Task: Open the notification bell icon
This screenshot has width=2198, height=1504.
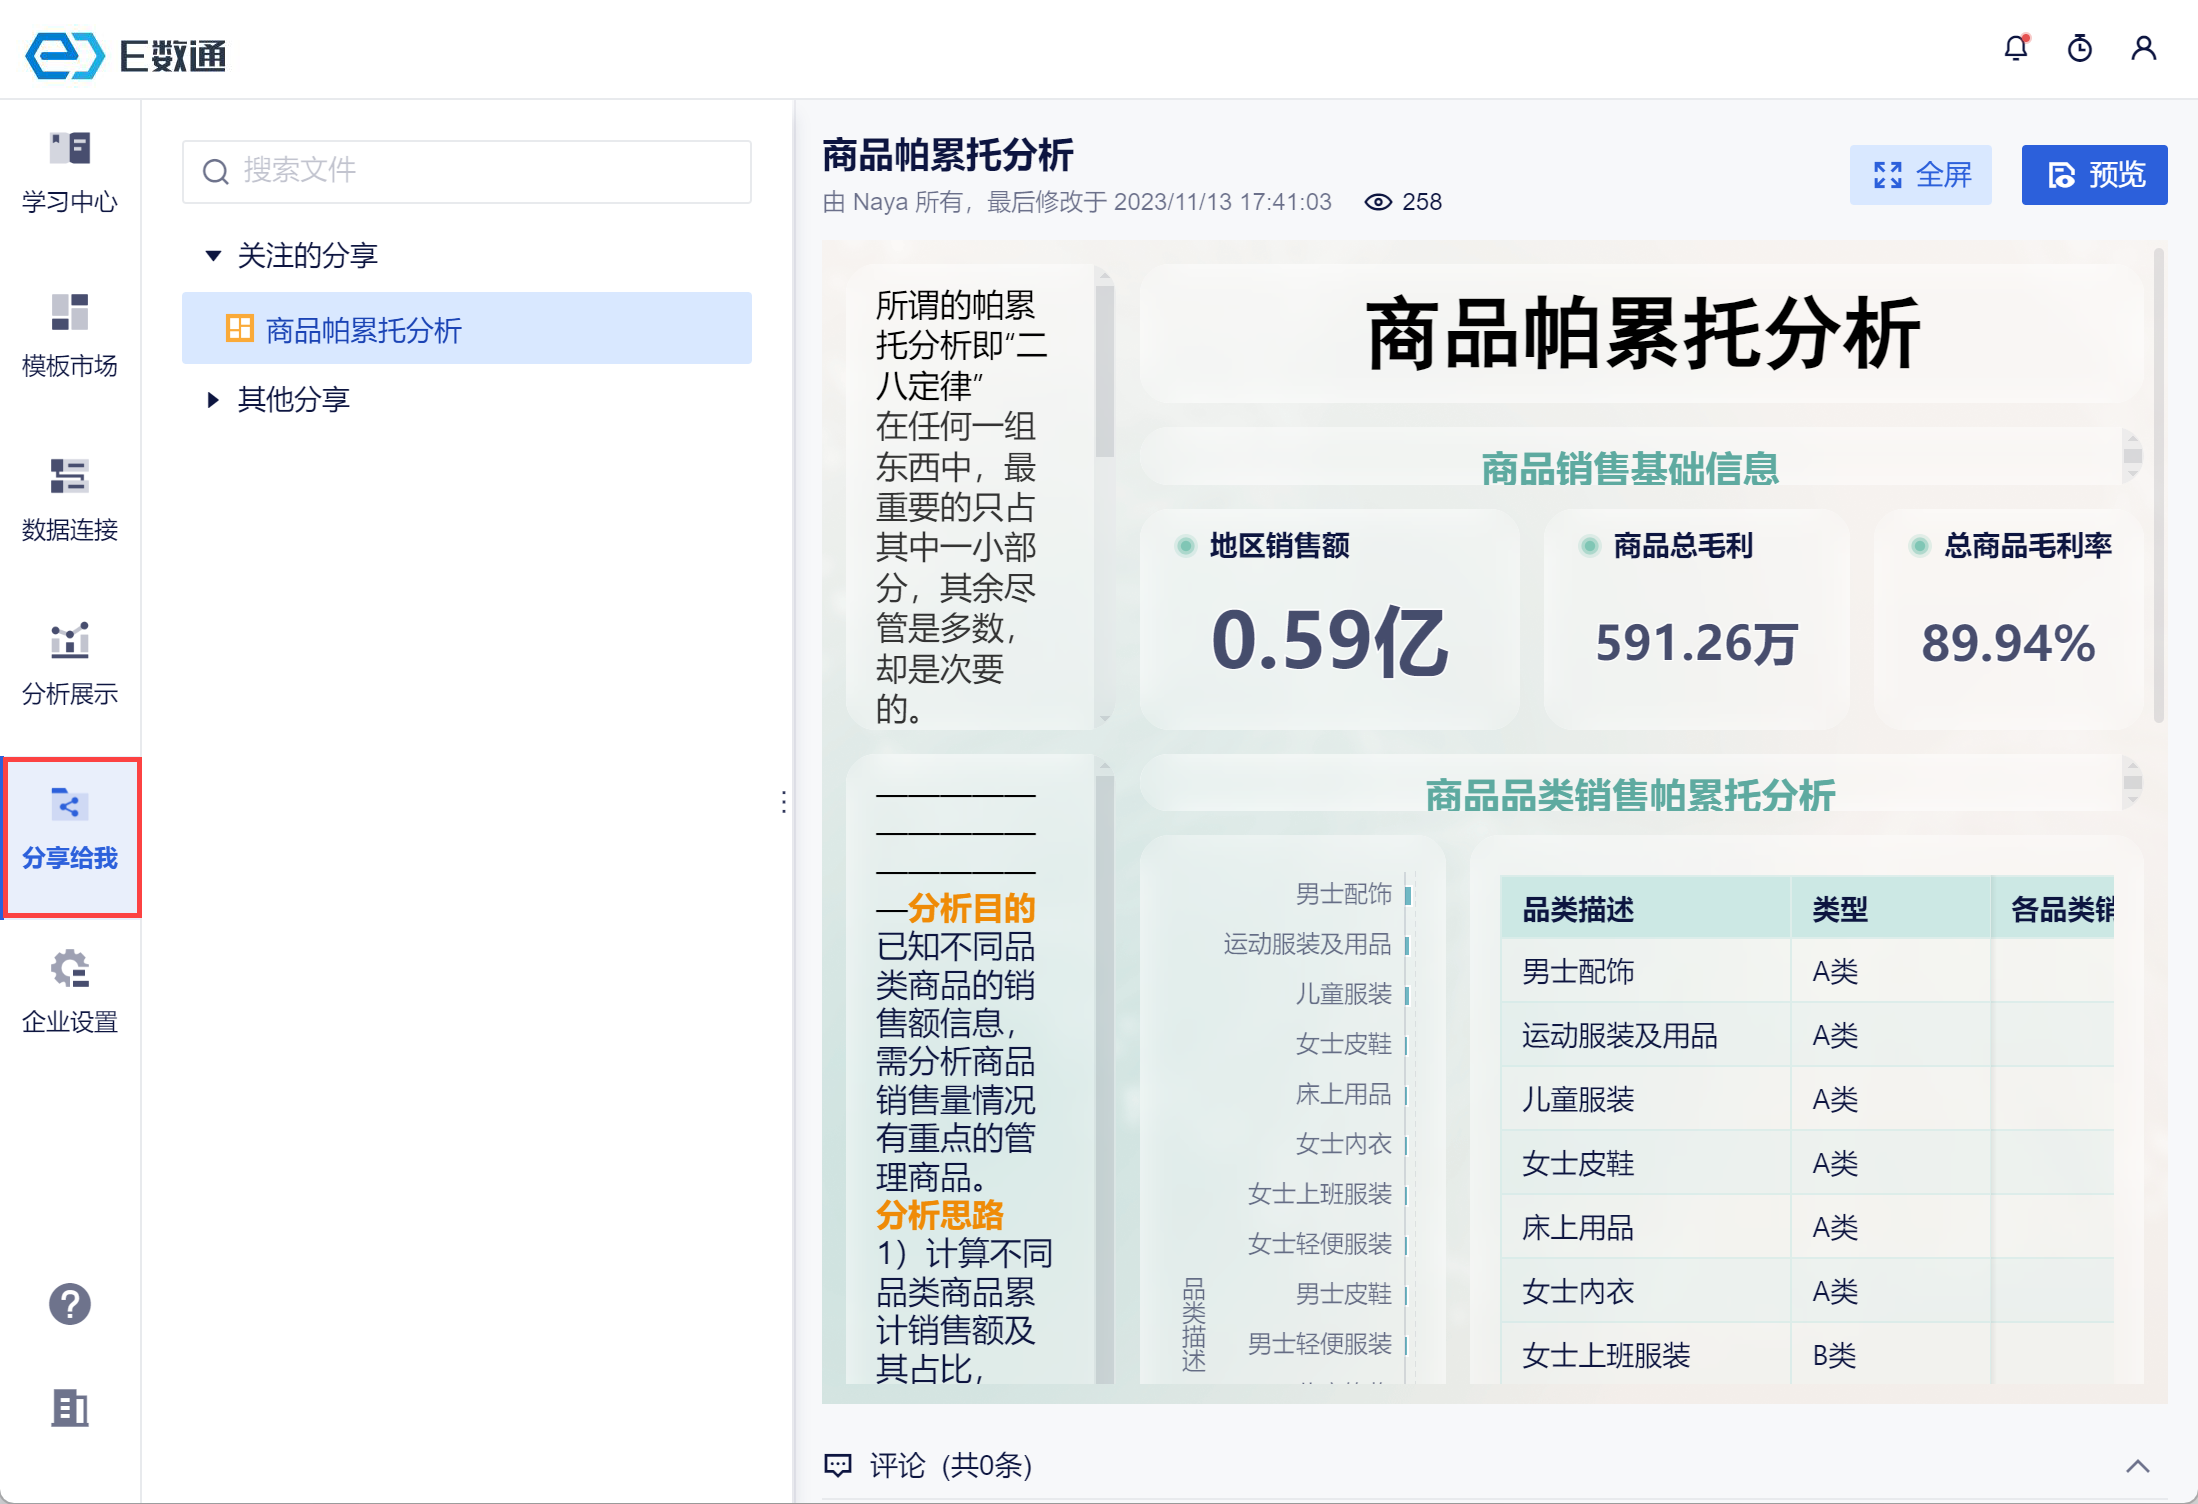Action: [2016, 48]
